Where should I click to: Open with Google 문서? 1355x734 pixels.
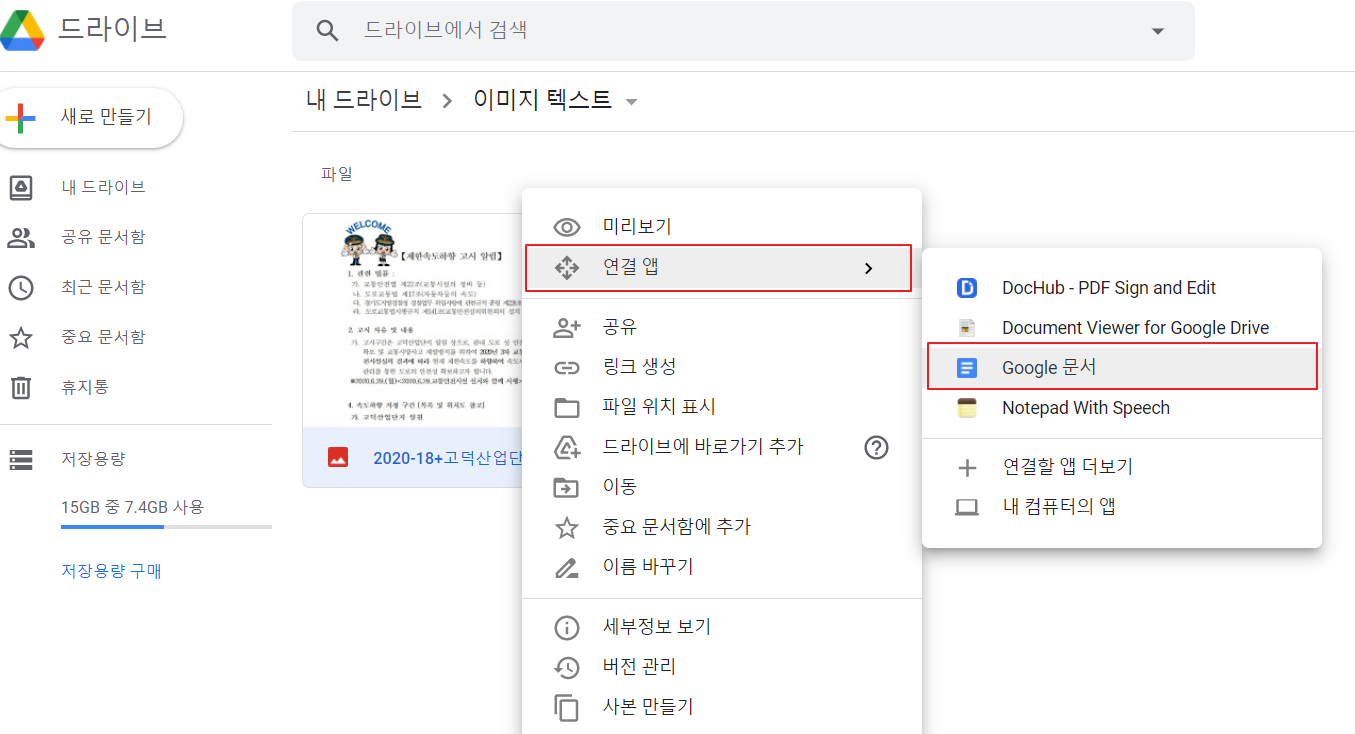[x=1122, y=366]
